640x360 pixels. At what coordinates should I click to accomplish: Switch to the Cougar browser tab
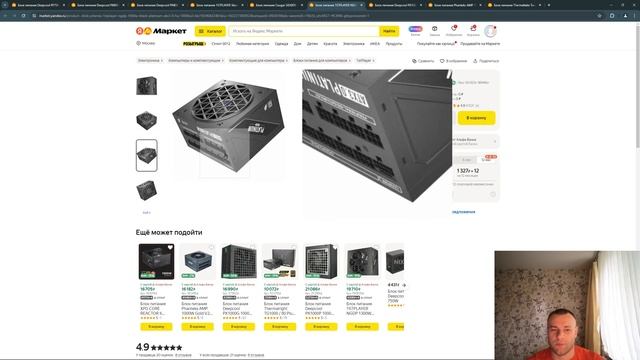pos(276,5)
